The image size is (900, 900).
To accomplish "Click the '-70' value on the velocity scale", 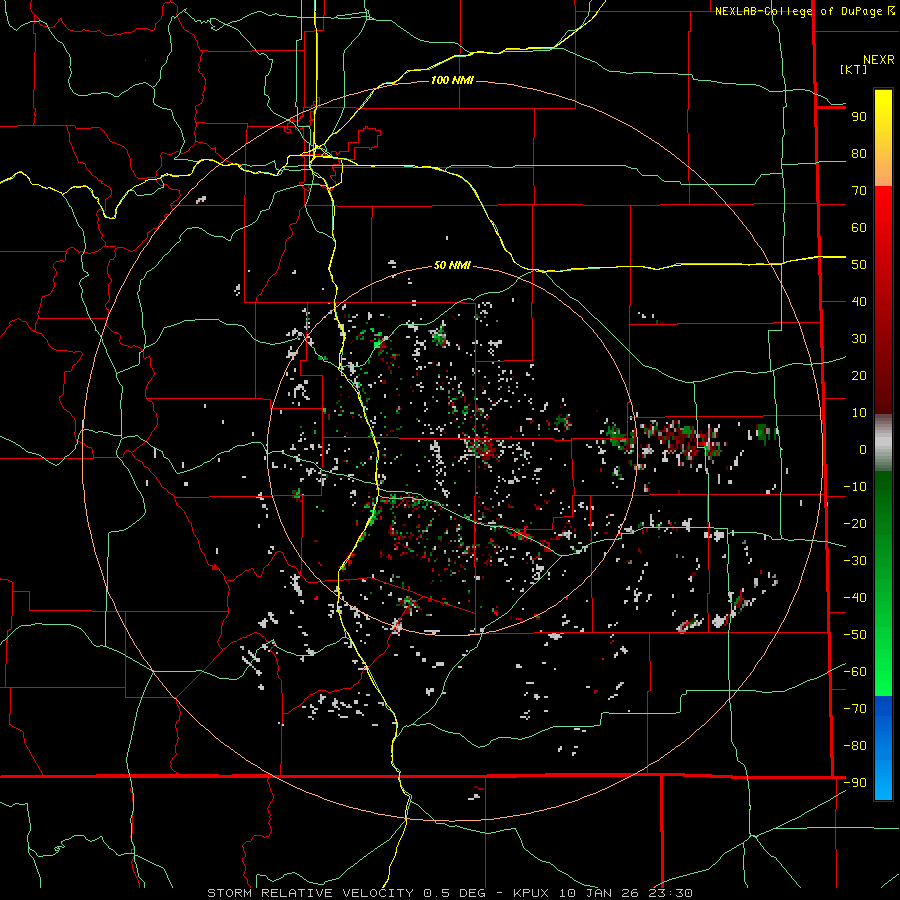I will click(x=855, y=709).
